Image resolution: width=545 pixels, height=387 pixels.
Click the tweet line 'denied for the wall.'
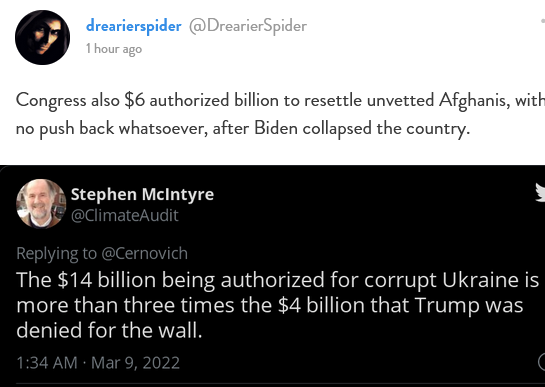[x=109, y=330]
